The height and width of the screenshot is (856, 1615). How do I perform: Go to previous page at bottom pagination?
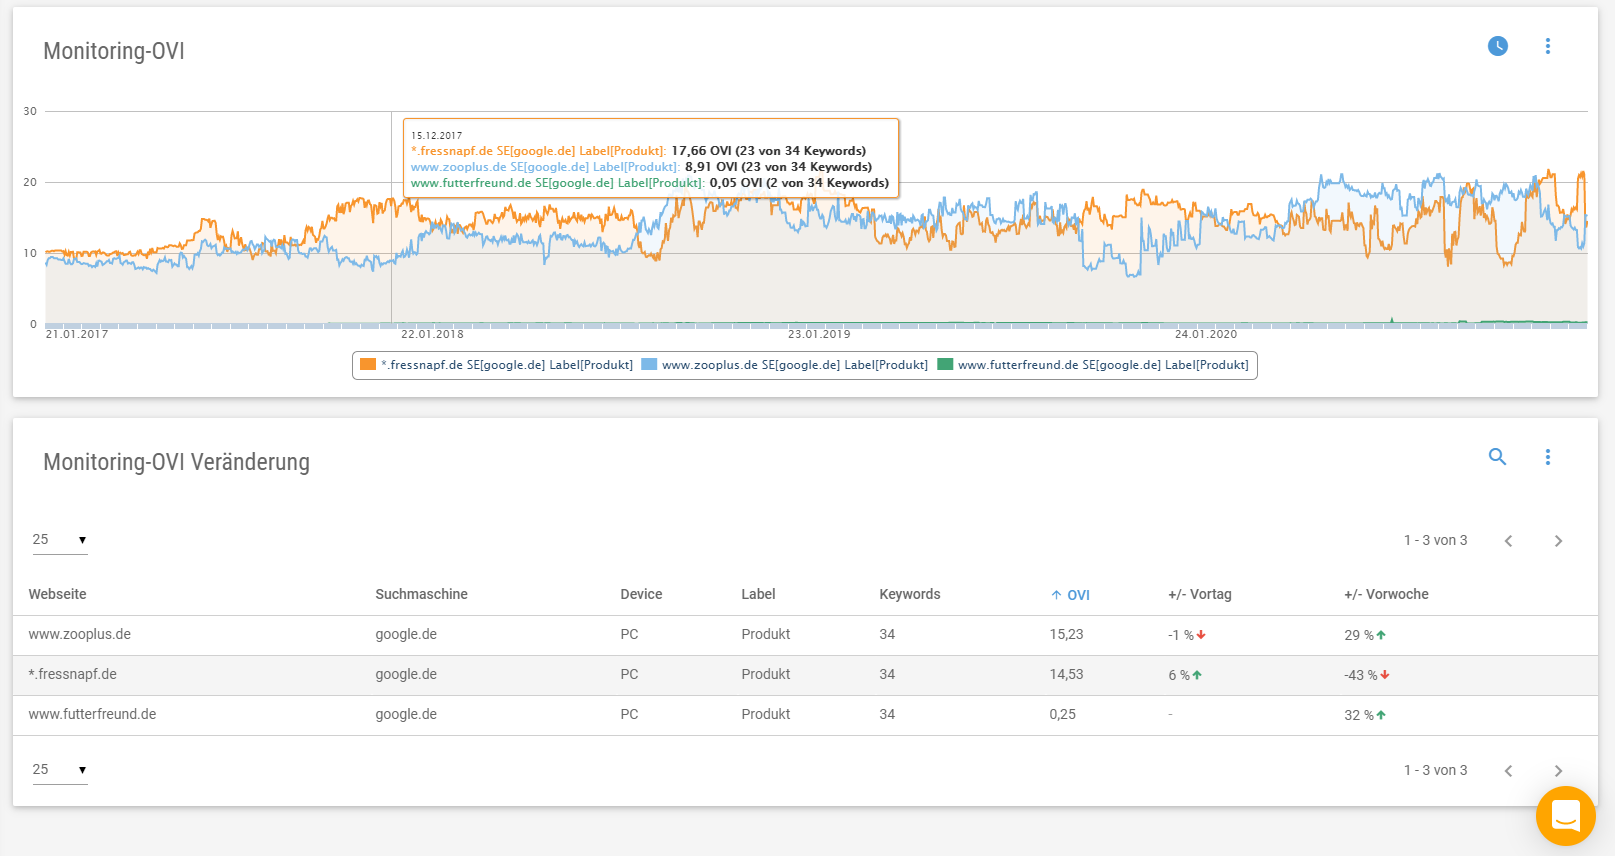1508,771
